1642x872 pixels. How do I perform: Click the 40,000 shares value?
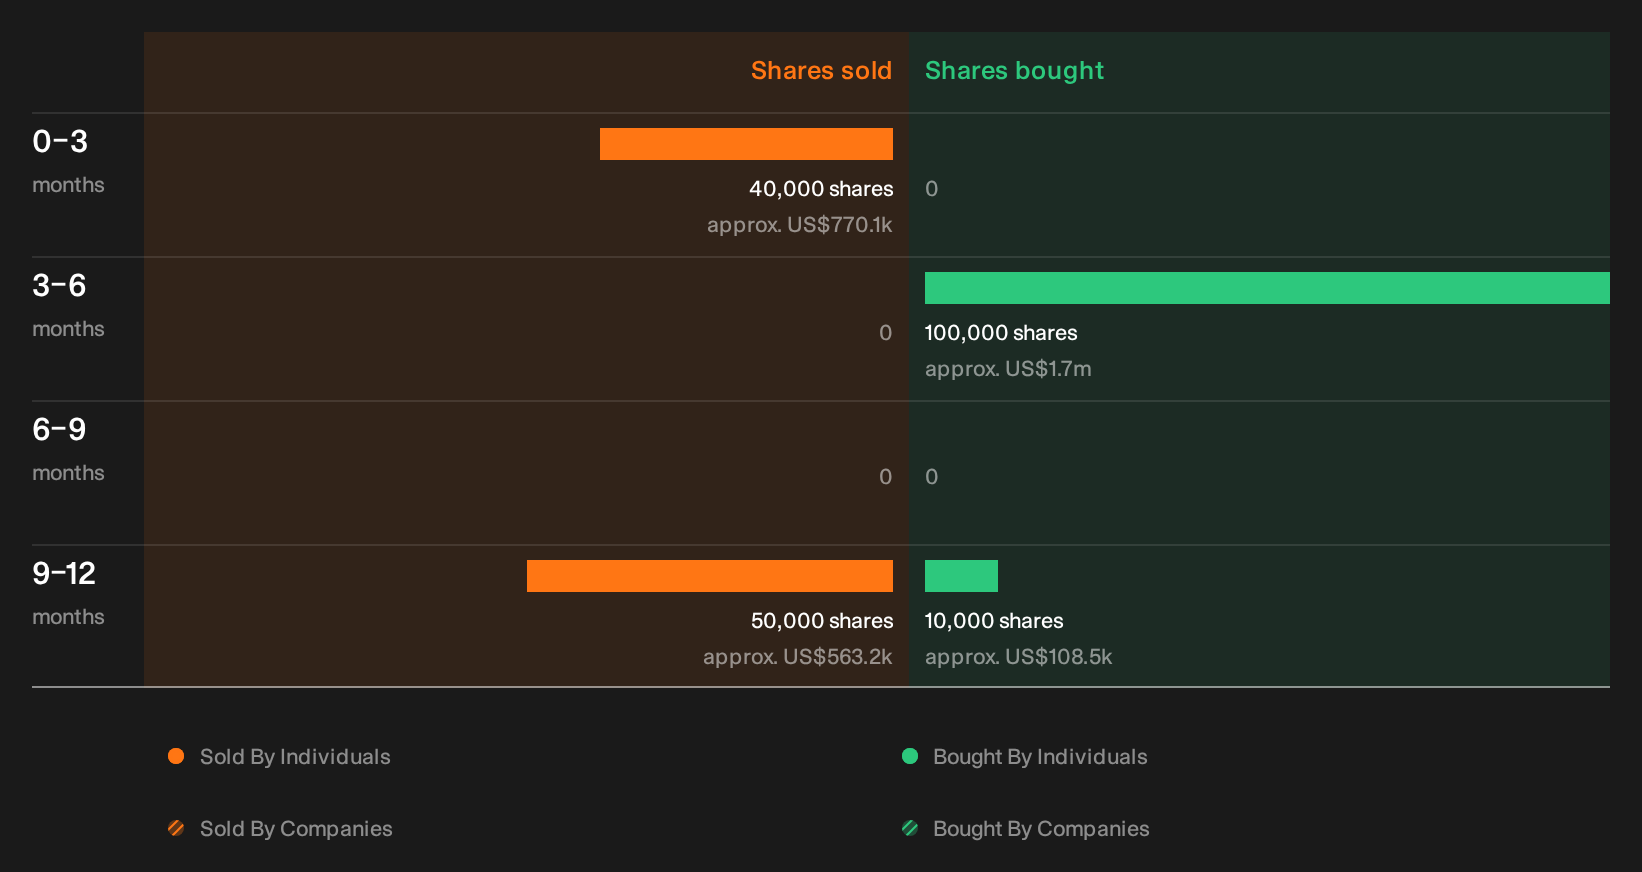click(821, 189)
